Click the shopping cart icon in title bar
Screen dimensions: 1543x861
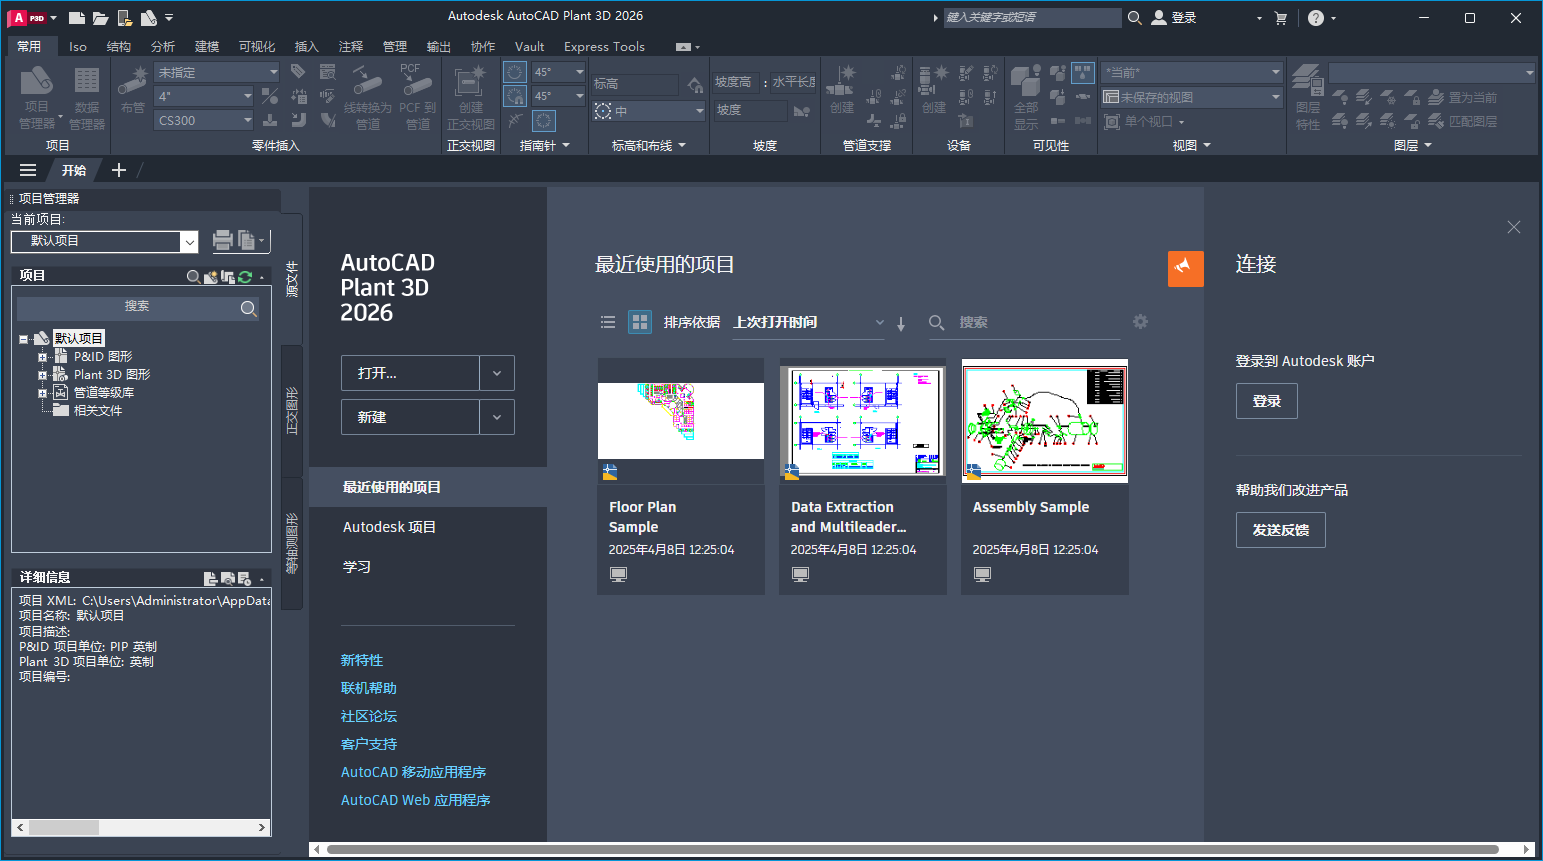pyautogui.click(x=1281, y=18)
